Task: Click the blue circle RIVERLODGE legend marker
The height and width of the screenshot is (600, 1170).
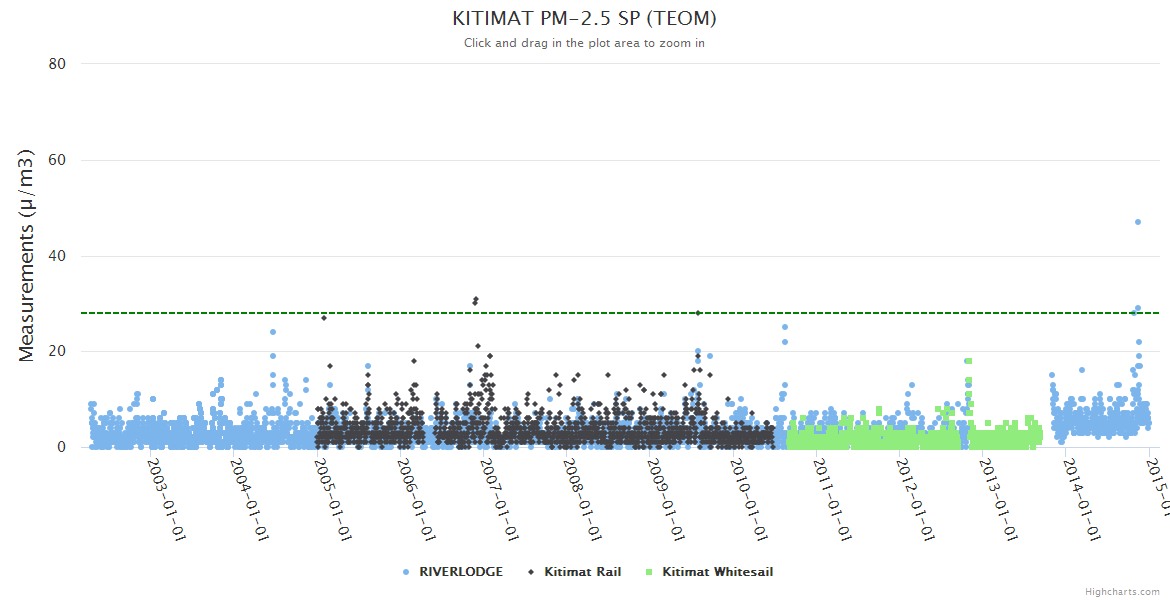Action: click(x=406, y=572)
